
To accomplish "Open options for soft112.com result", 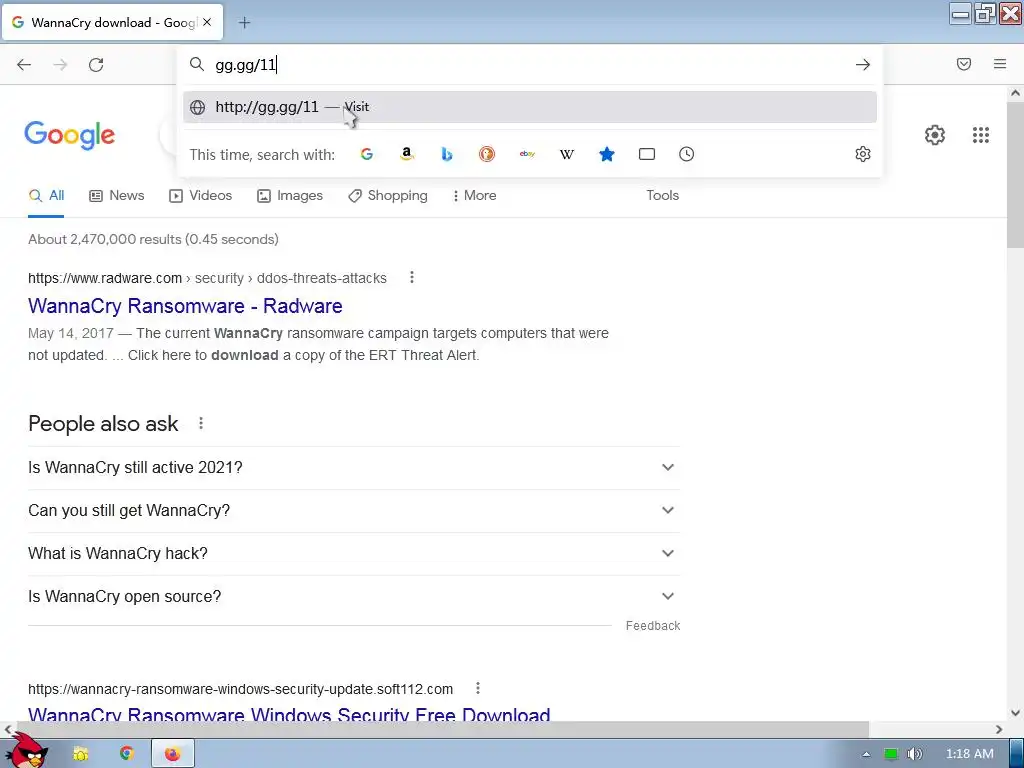I will click(x=478, y=688).
